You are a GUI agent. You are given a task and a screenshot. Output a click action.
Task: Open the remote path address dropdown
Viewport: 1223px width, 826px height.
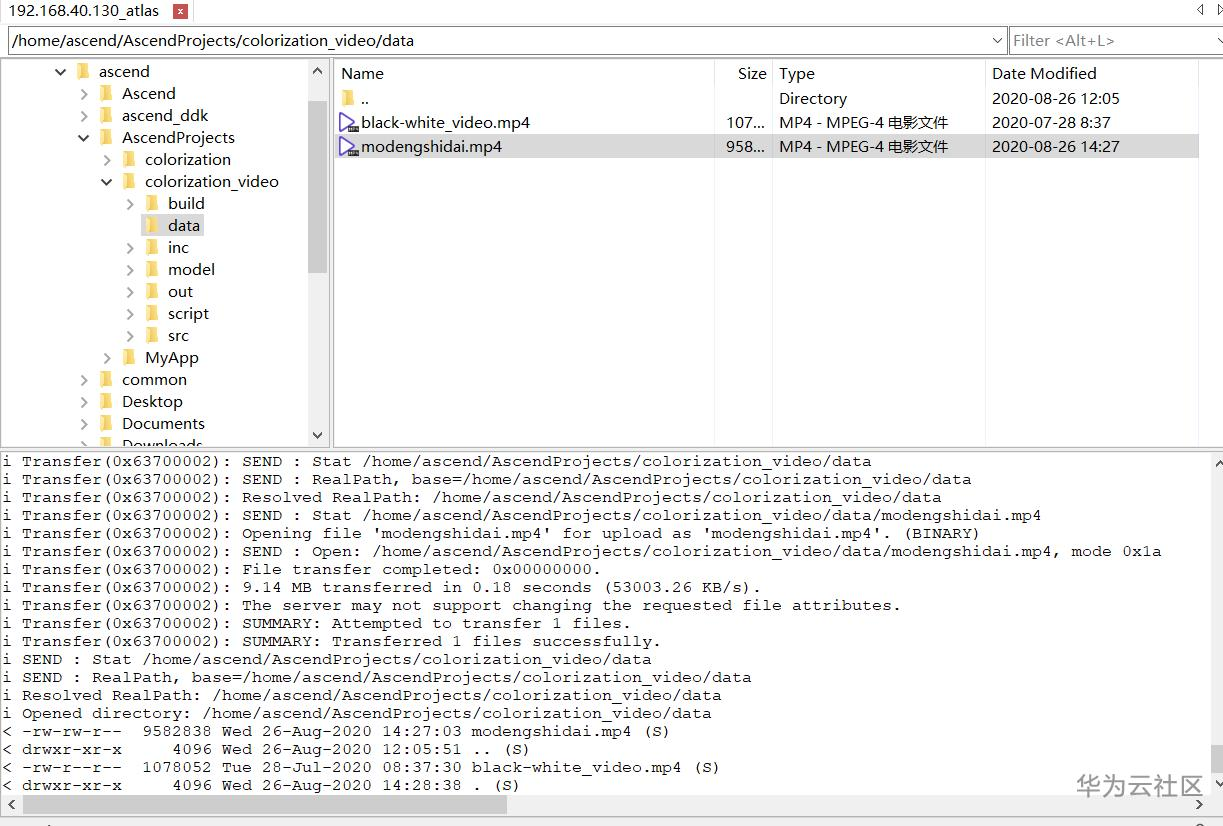[x=997, y=41]
